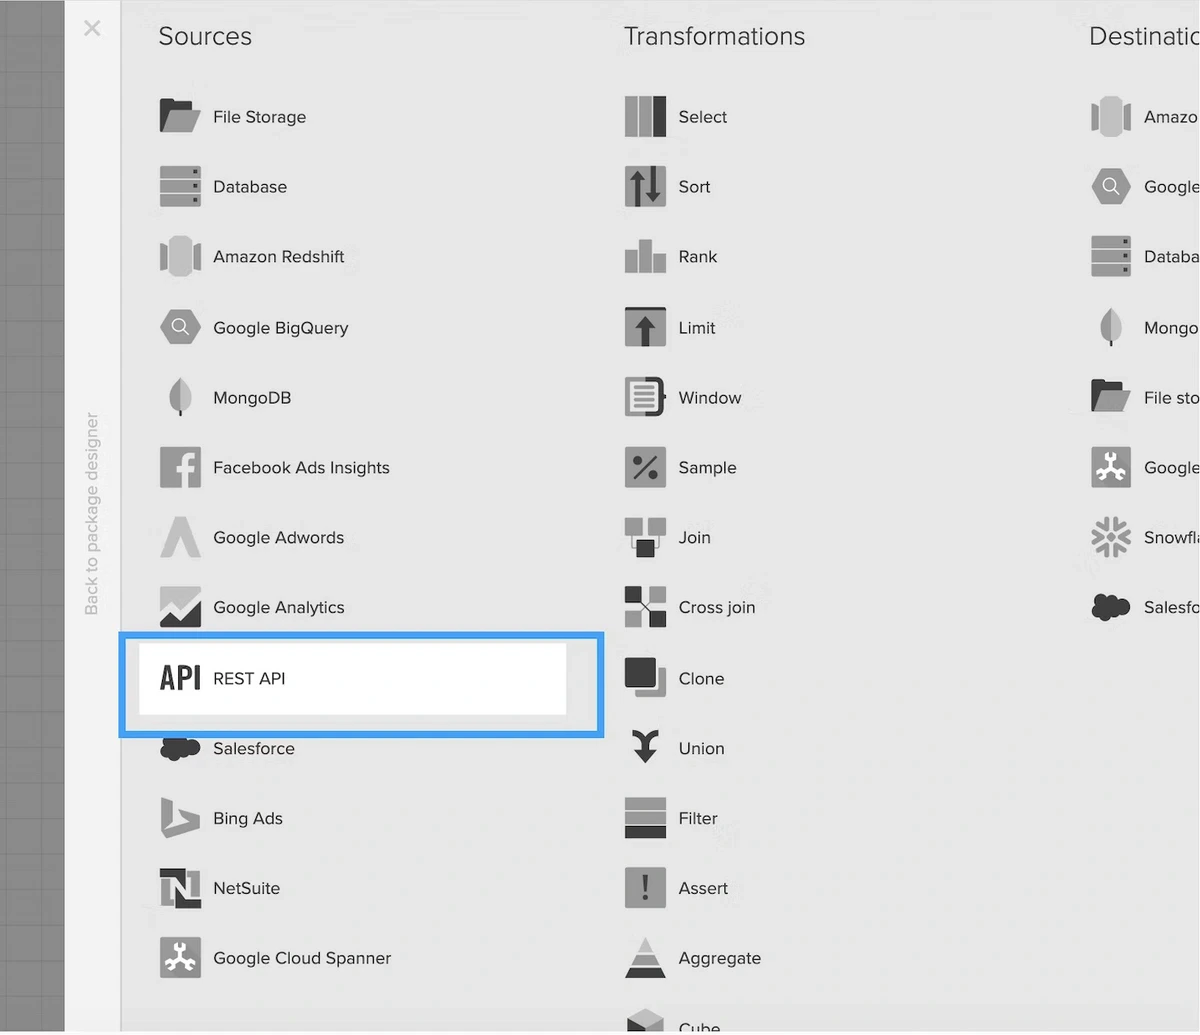Choose the Database destination icon

point(1111,256)
